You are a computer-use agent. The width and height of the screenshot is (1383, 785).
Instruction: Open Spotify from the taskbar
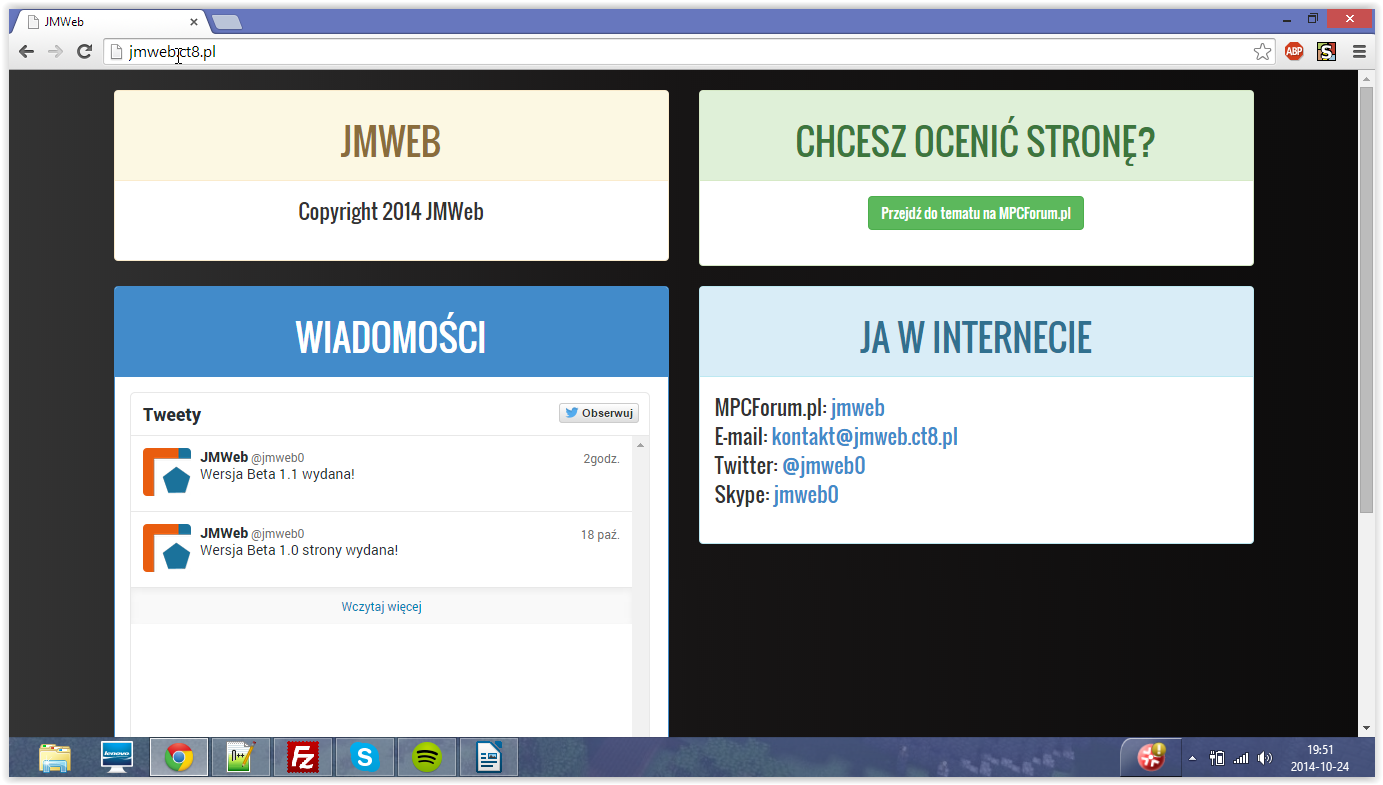pyautogui.click(x=427, y=758)
